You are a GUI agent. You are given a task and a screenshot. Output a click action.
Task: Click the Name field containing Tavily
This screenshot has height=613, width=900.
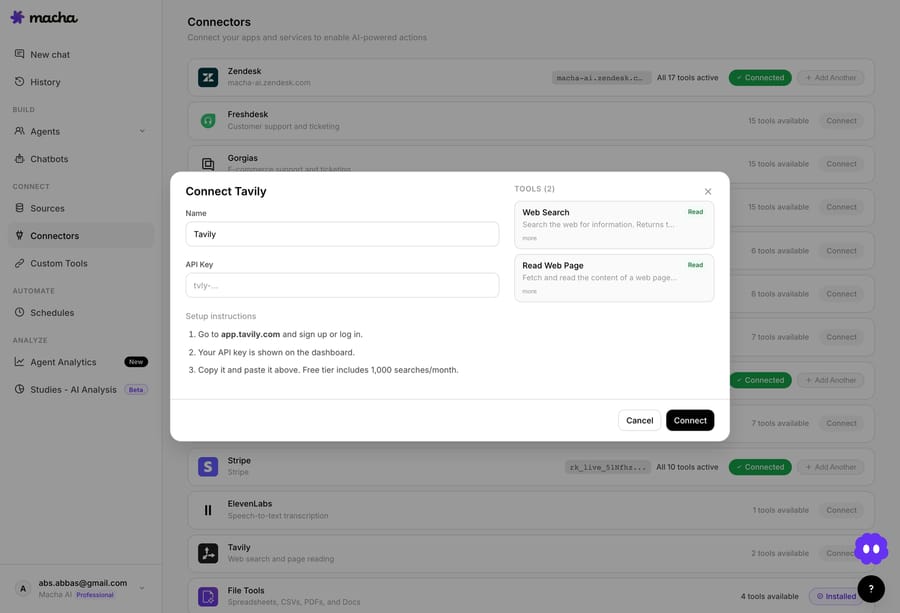pyautogui.click(x=342, y=234)
